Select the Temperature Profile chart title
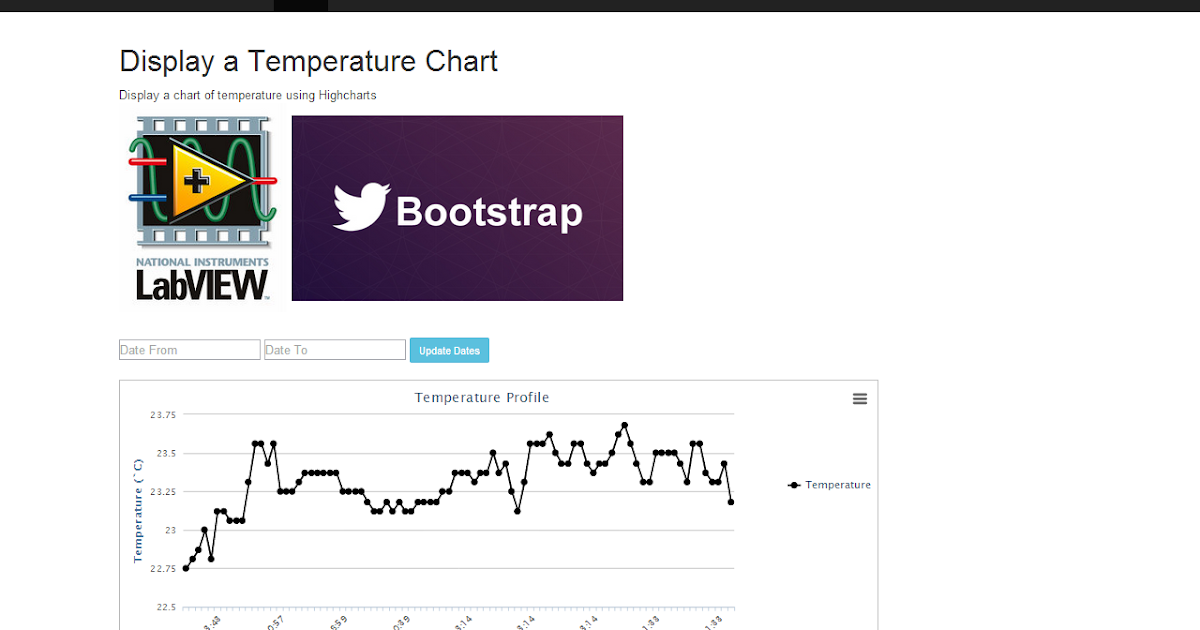The height and width of the screenshot is (630, 1200). 482,398
